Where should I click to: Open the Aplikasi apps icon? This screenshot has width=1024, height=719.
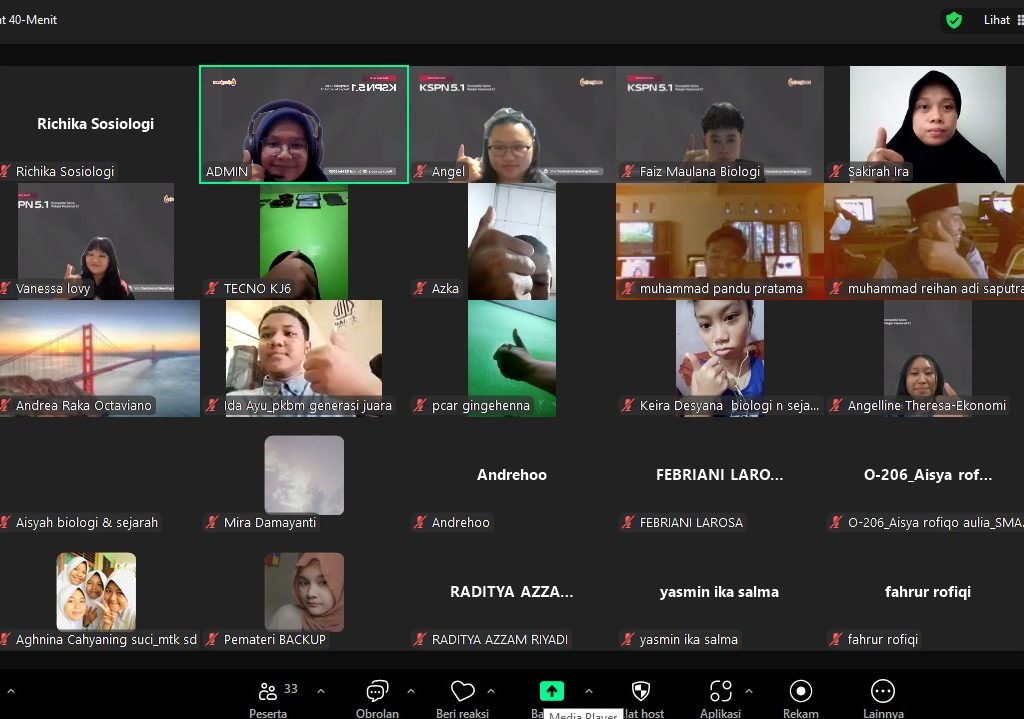point(720,692)
